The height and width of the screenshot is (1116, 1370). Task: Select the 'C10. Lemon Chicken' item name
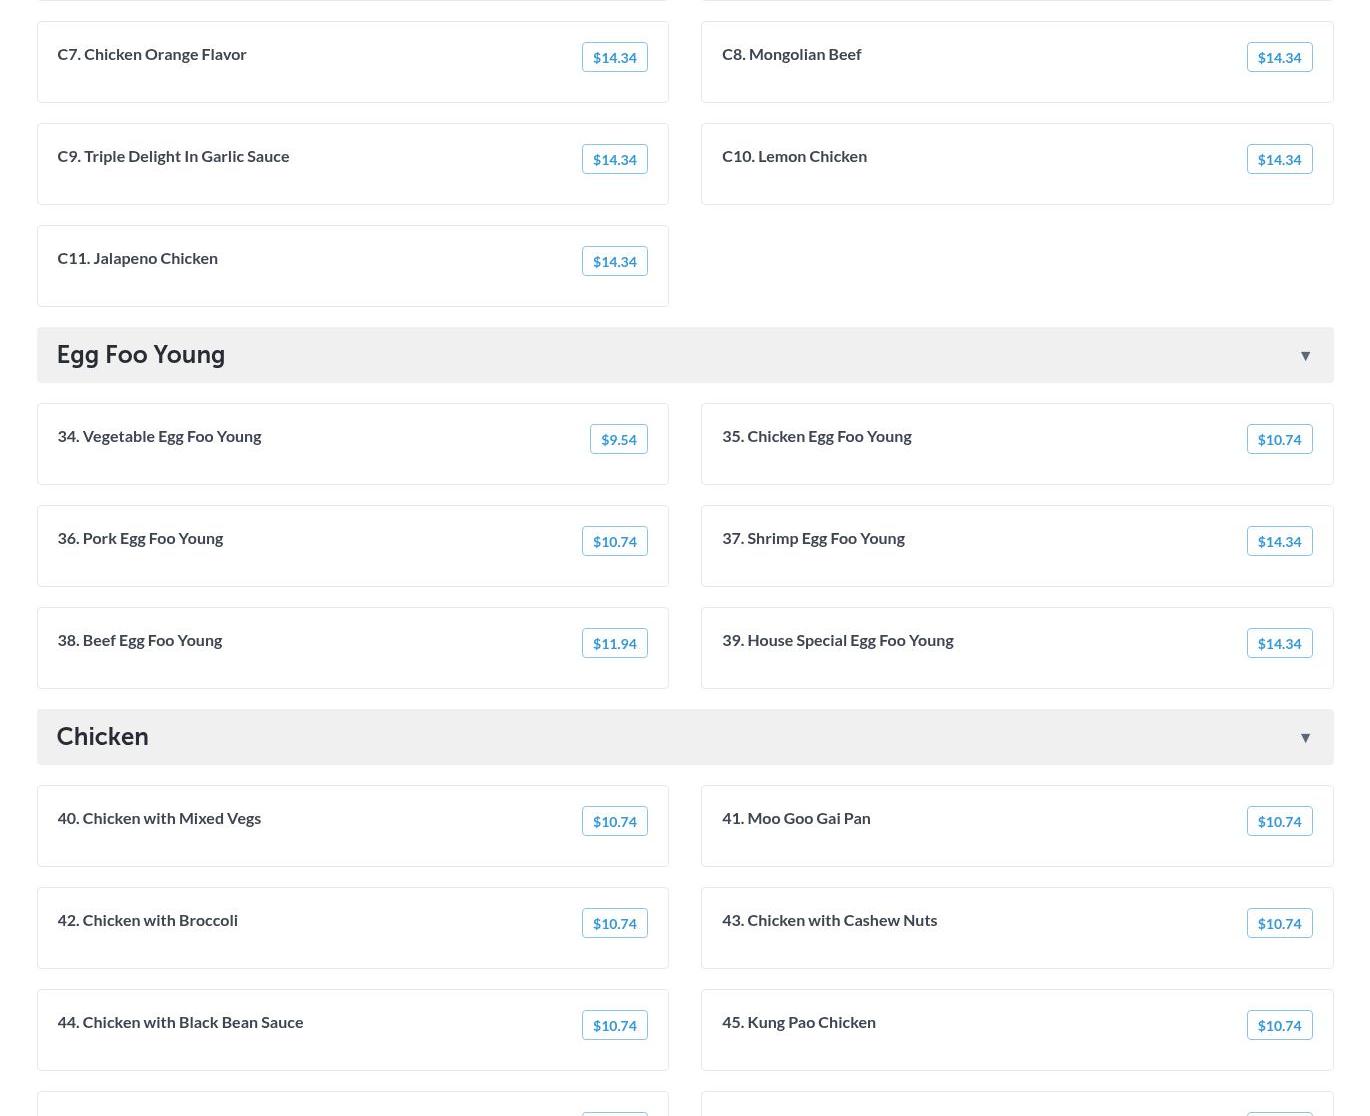point(794,156)
